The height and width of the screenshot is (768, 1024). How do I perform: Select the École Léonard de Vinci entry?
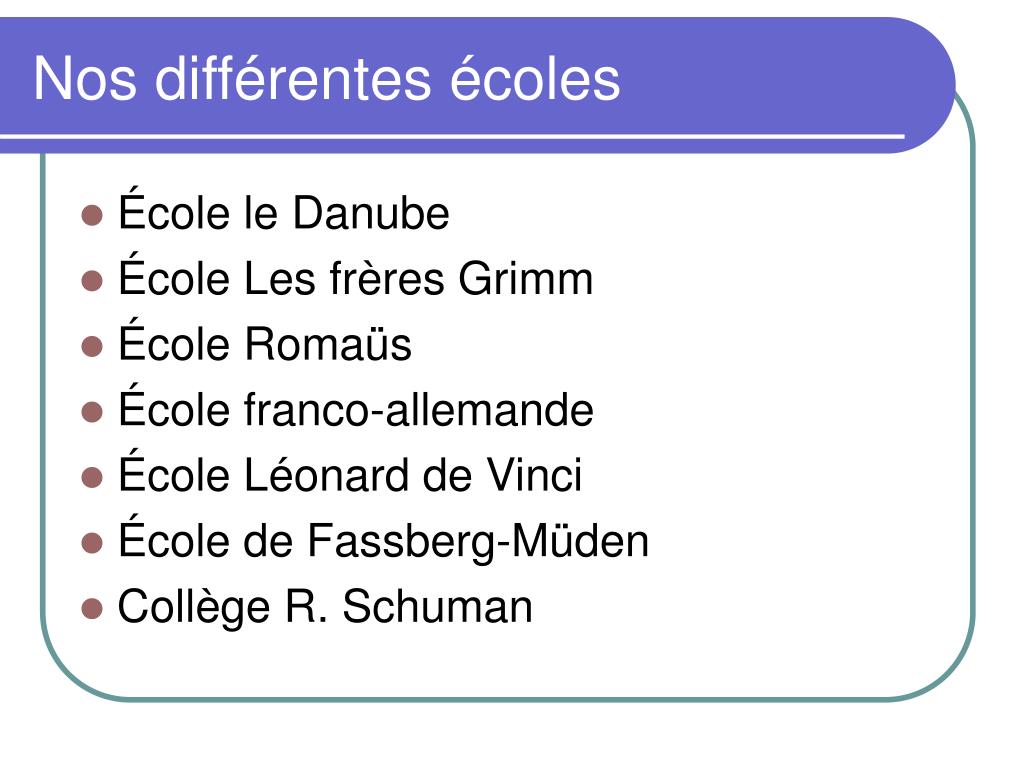[x=349, y=471]
